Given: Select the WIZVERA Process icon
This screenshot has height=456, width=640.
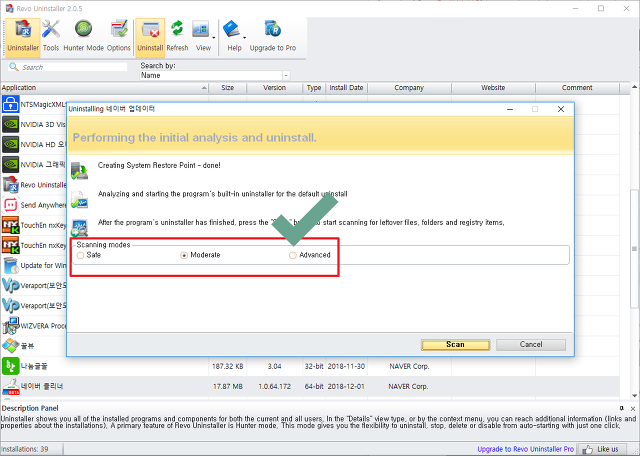Looking at the screenshot, I should click(10, 326).
